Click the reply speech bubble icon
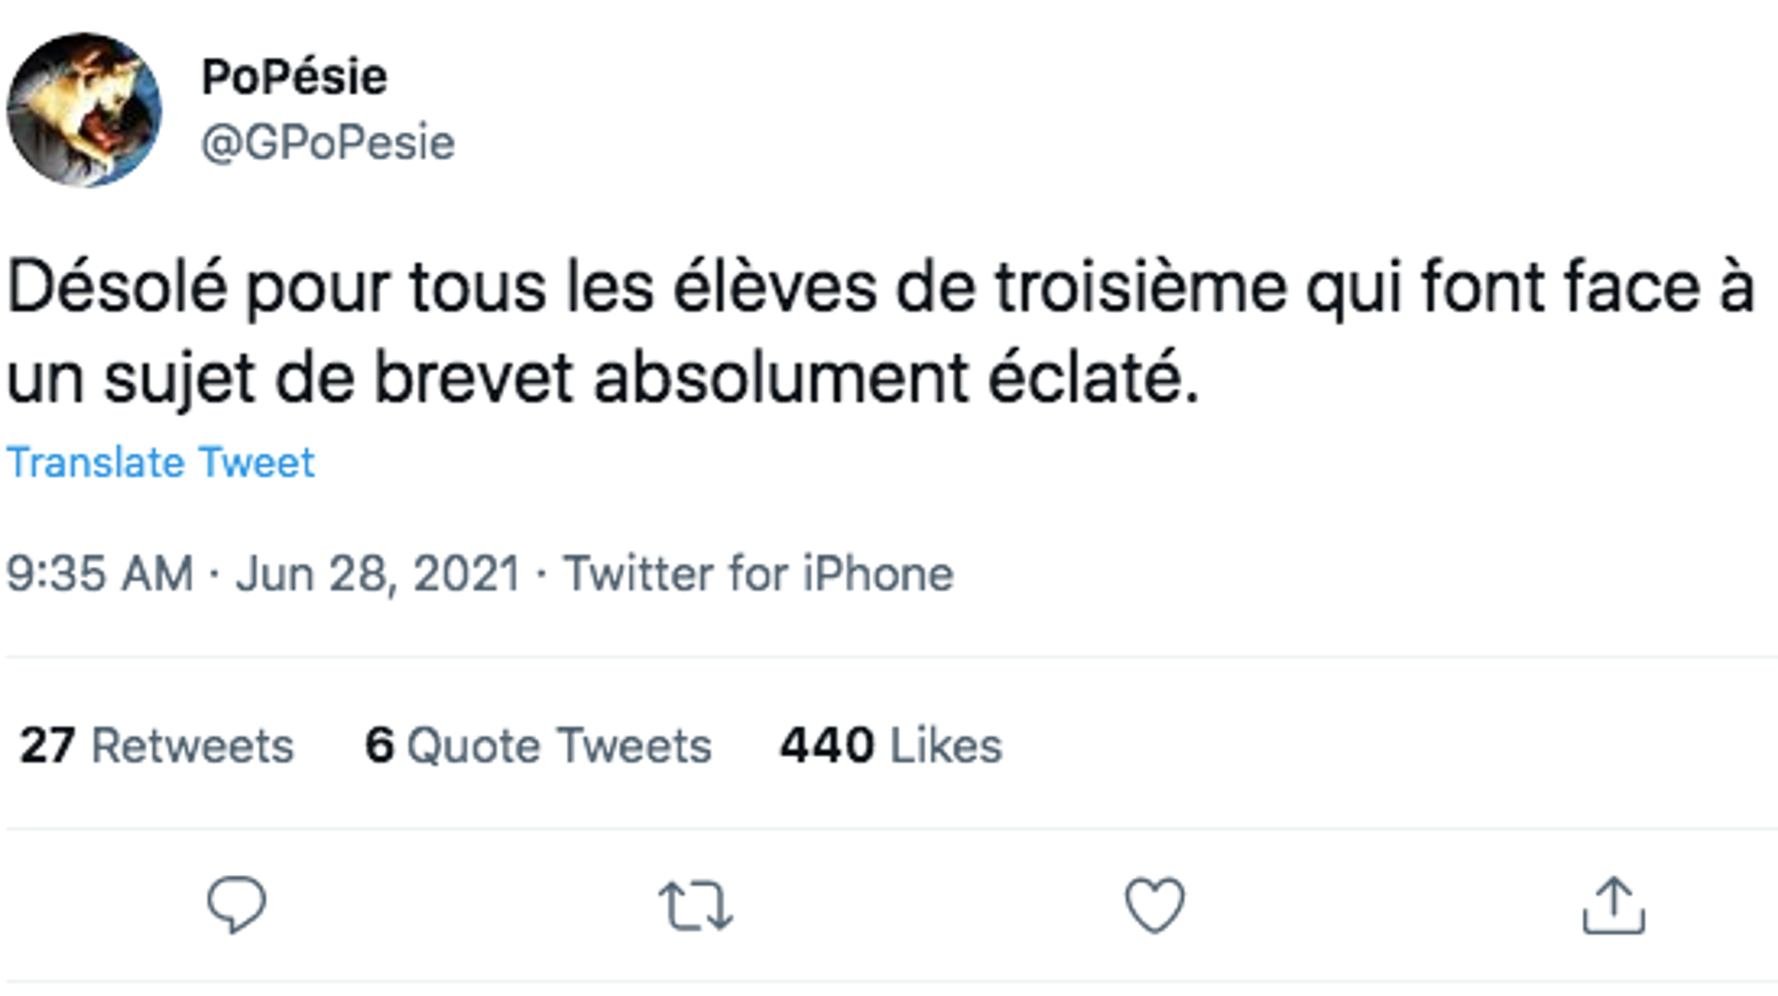The height and width of the screenshot is (996, 1778). click(x=236, y=904)
